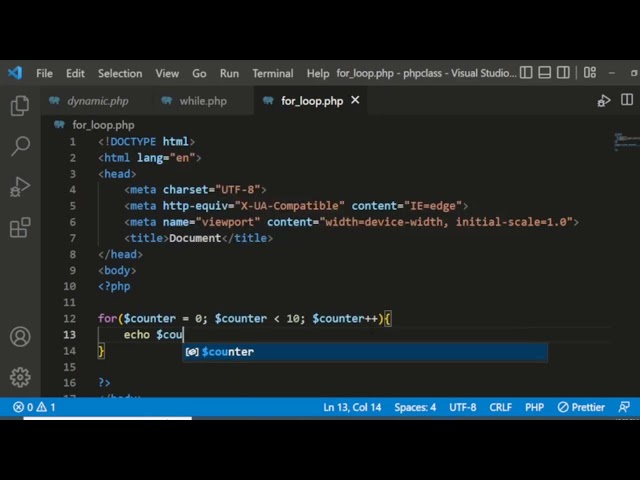This screenshot has width=640, height=480.
Task: Change file encoding UTF-8
Action: pos(462,407)
